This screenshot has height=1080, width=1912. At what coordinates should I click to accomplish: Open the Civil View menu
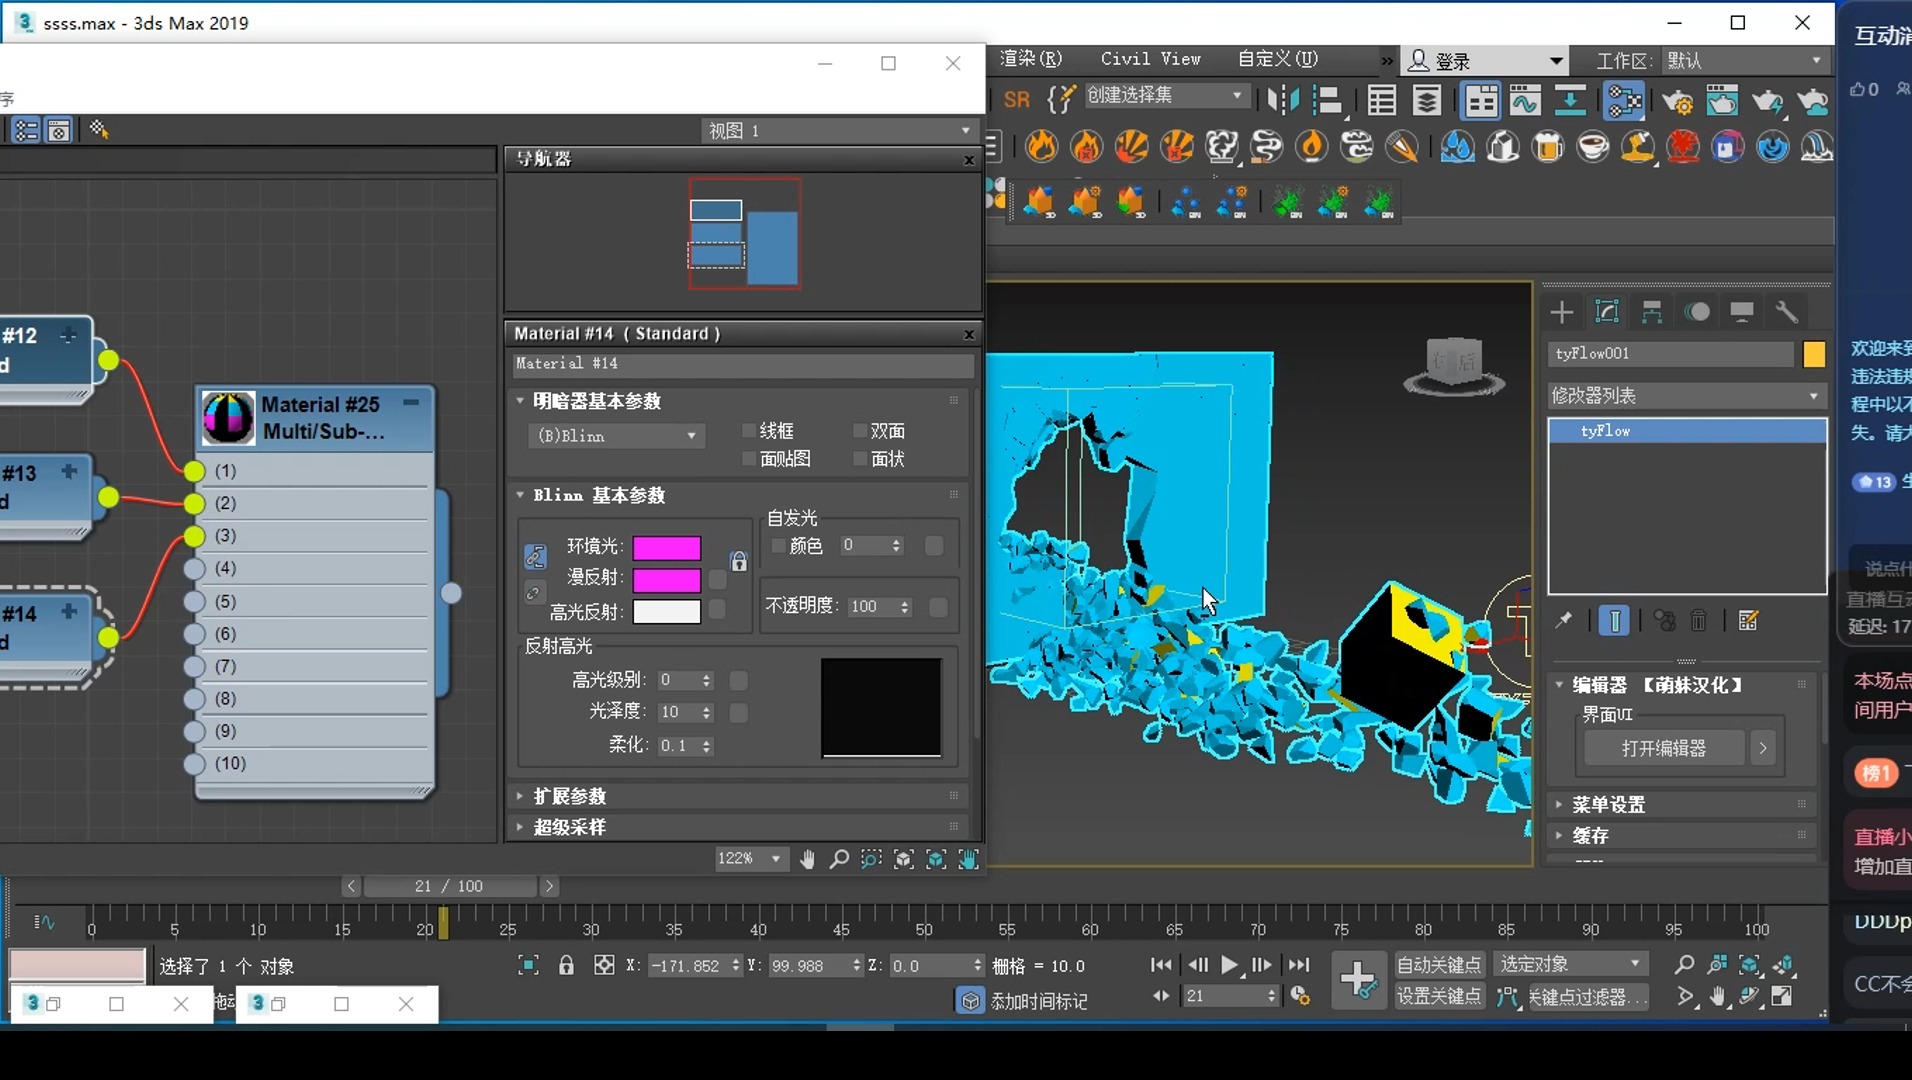point(1150,59)
